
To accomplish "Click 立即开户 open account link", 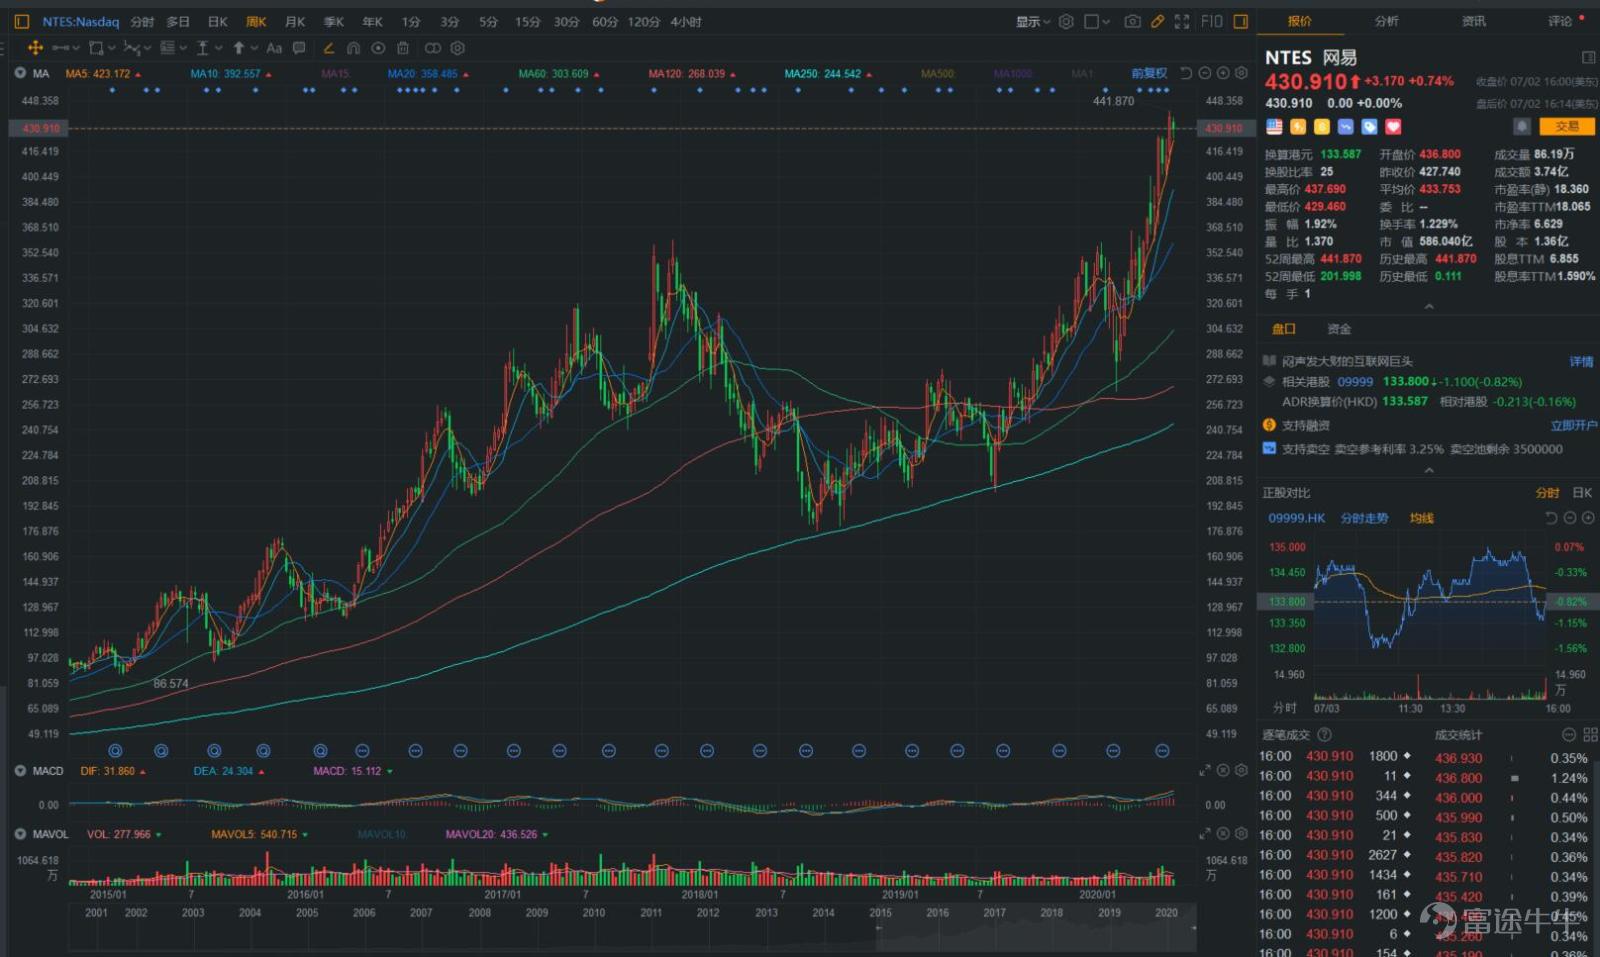I will (x=1573, y=425).
